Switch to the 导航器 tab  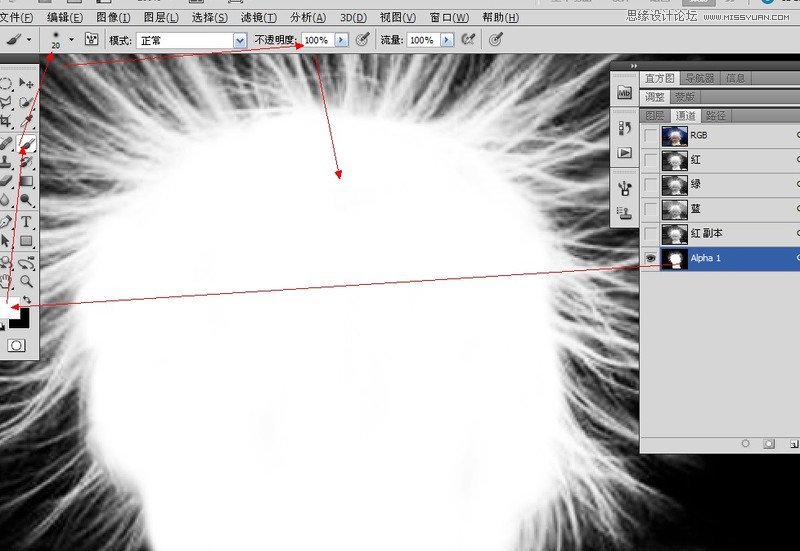pos(699,78)
